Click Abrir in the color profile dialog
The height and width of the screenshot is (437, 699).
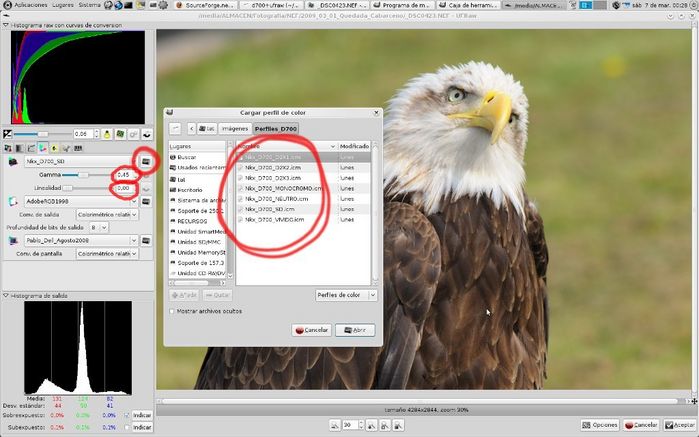tap(355, 330)
